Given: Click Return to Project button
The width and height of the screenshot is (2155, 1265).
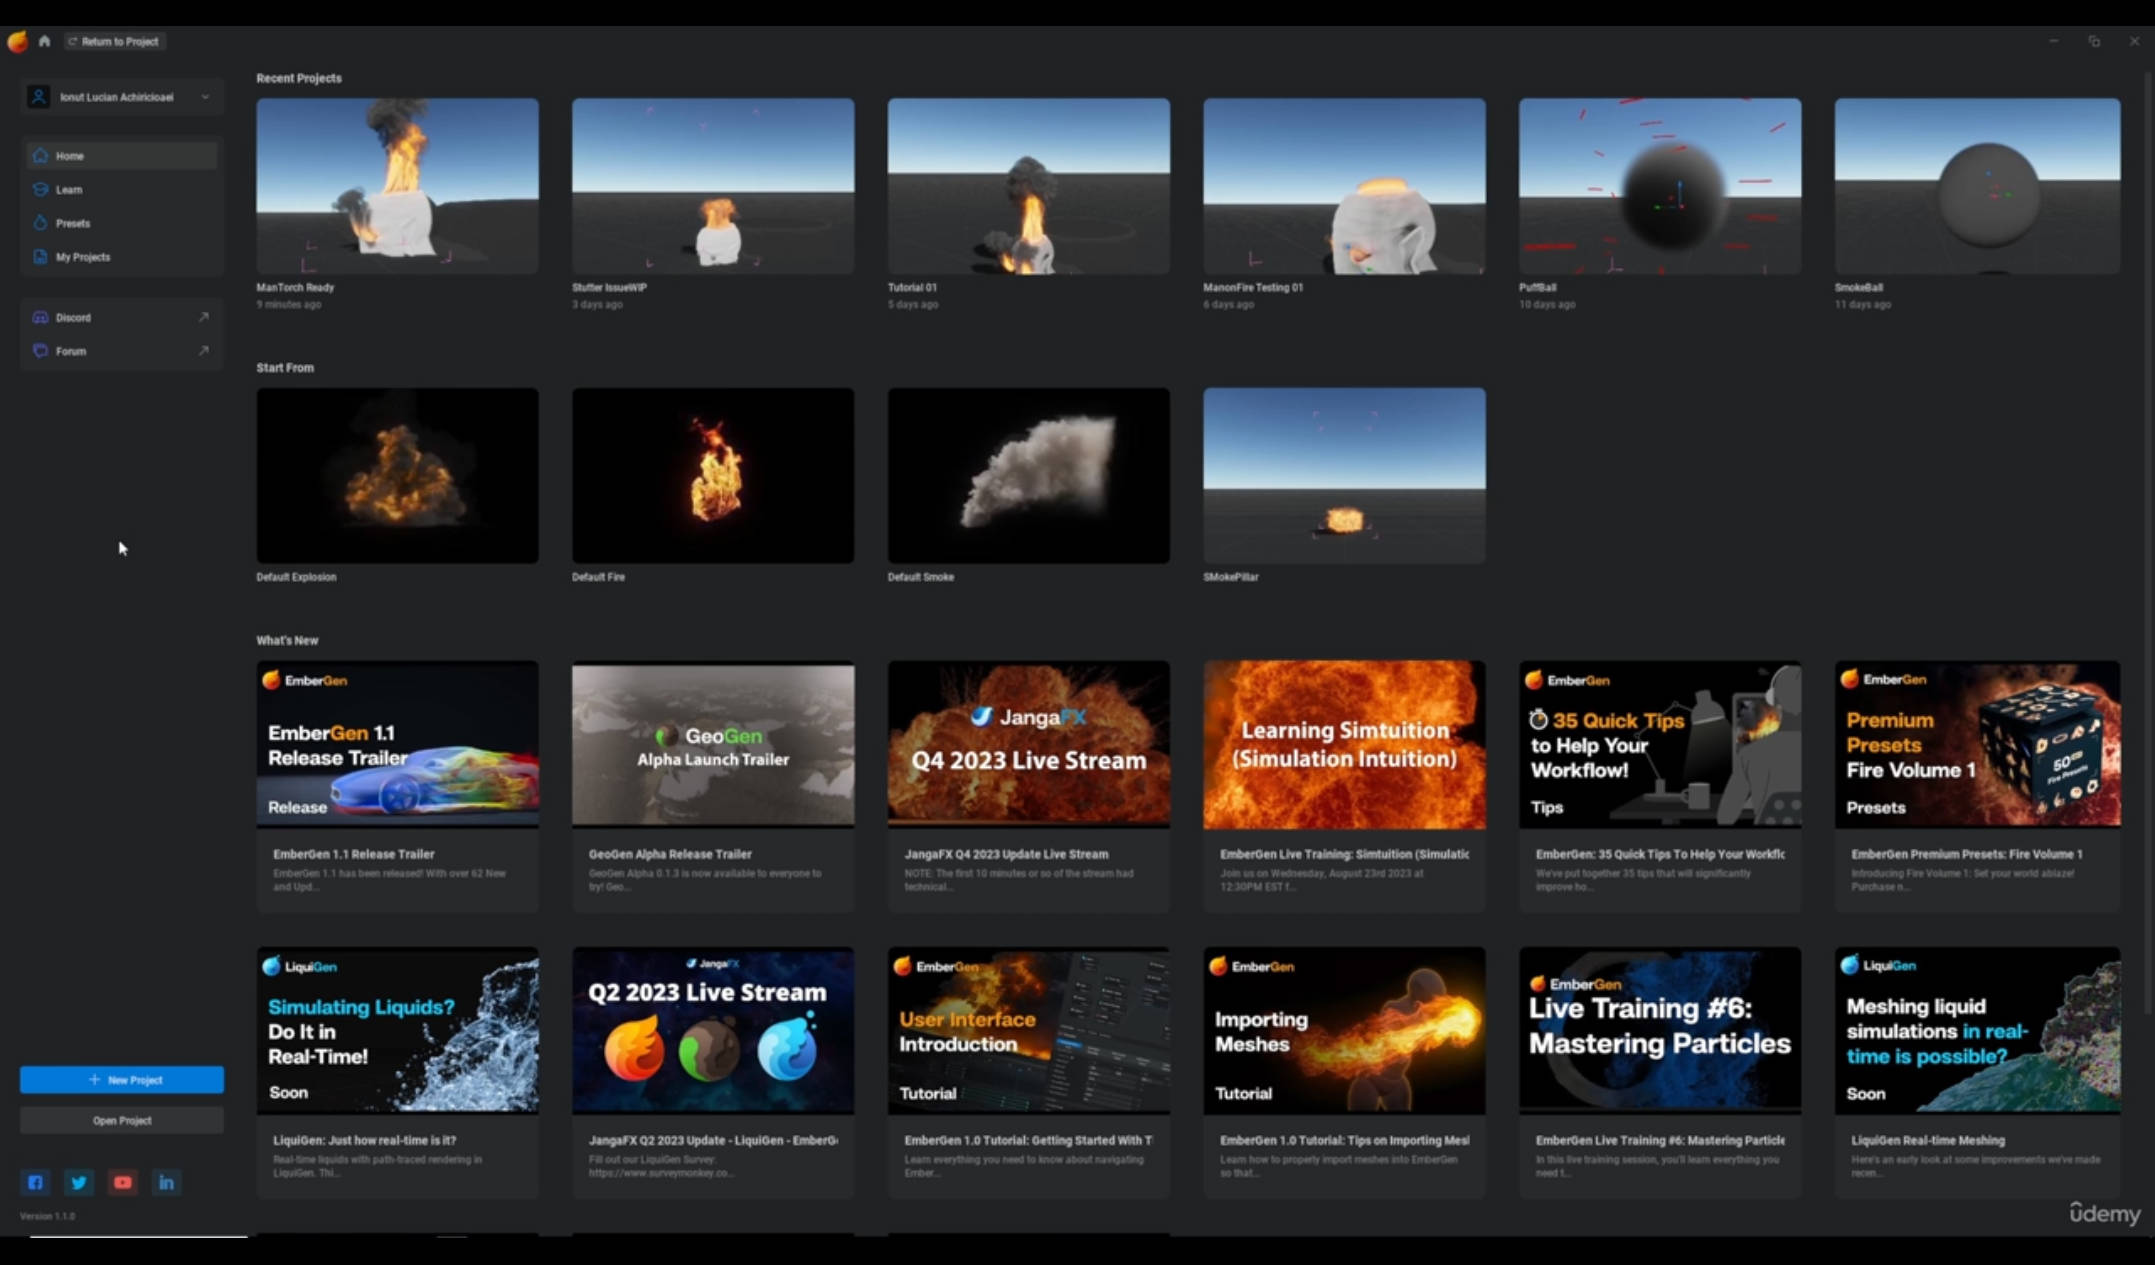Looking at the screenshot, I should coord(114,41).
